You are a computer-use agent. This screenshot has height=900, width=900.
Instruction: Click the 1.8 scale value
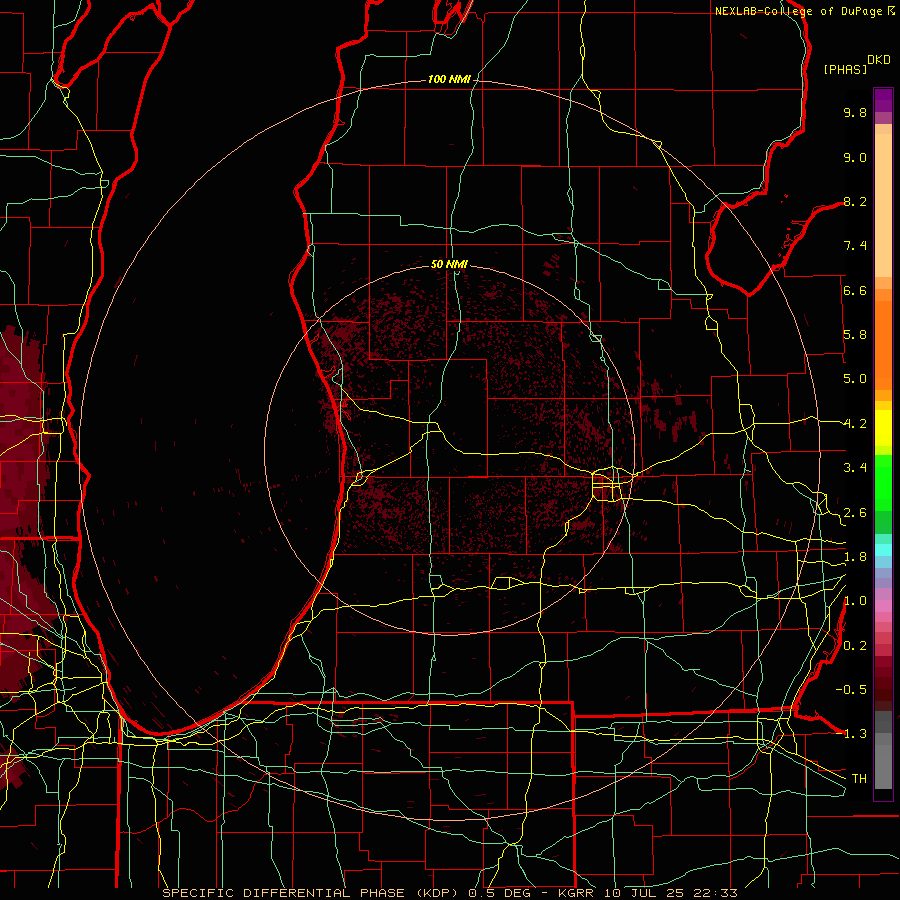point(855,557)
